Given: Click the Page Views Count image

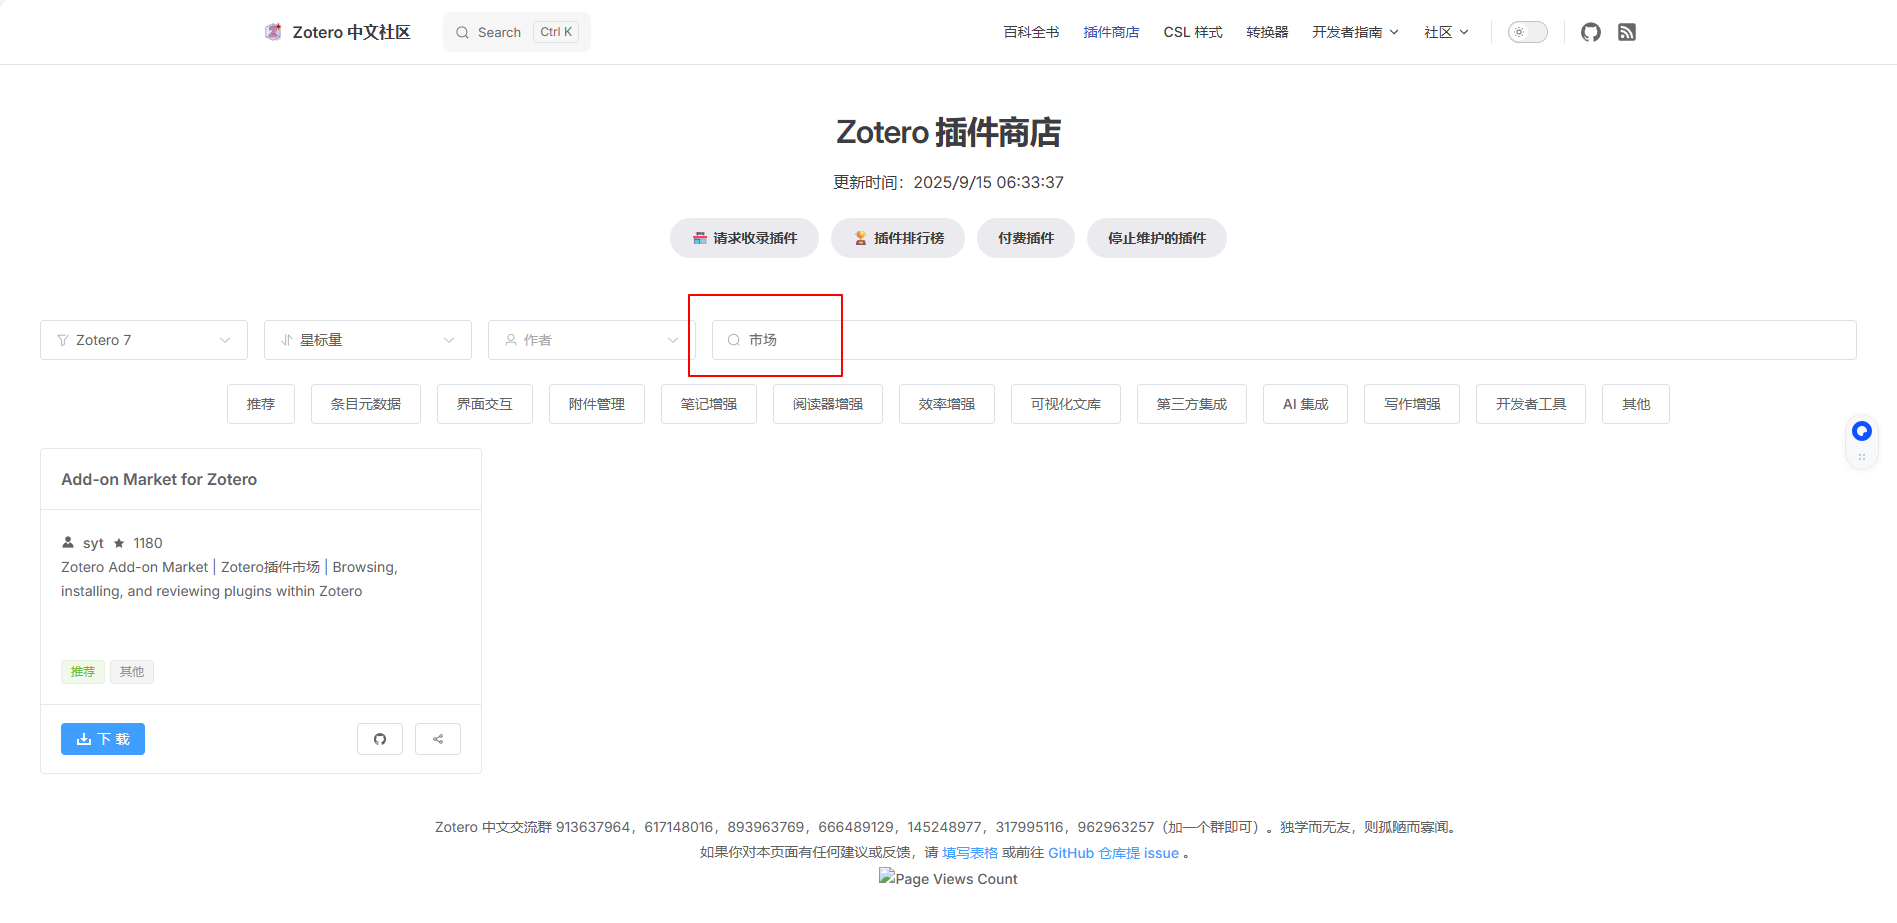Looking at the screenshot, I should point(948,878).
